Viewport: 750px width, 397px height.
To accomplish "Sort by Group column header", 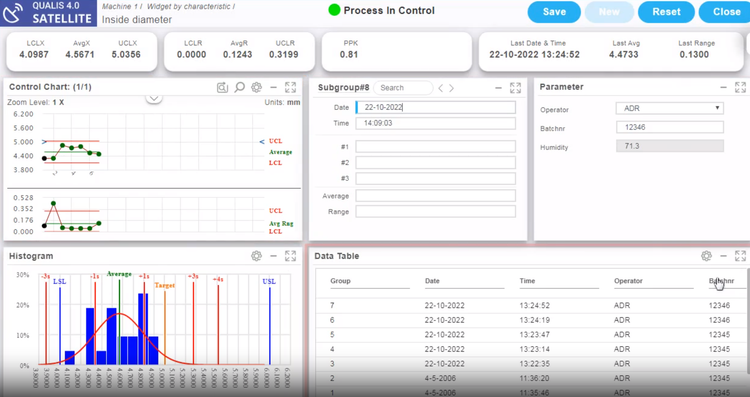I will click(341, 281).
